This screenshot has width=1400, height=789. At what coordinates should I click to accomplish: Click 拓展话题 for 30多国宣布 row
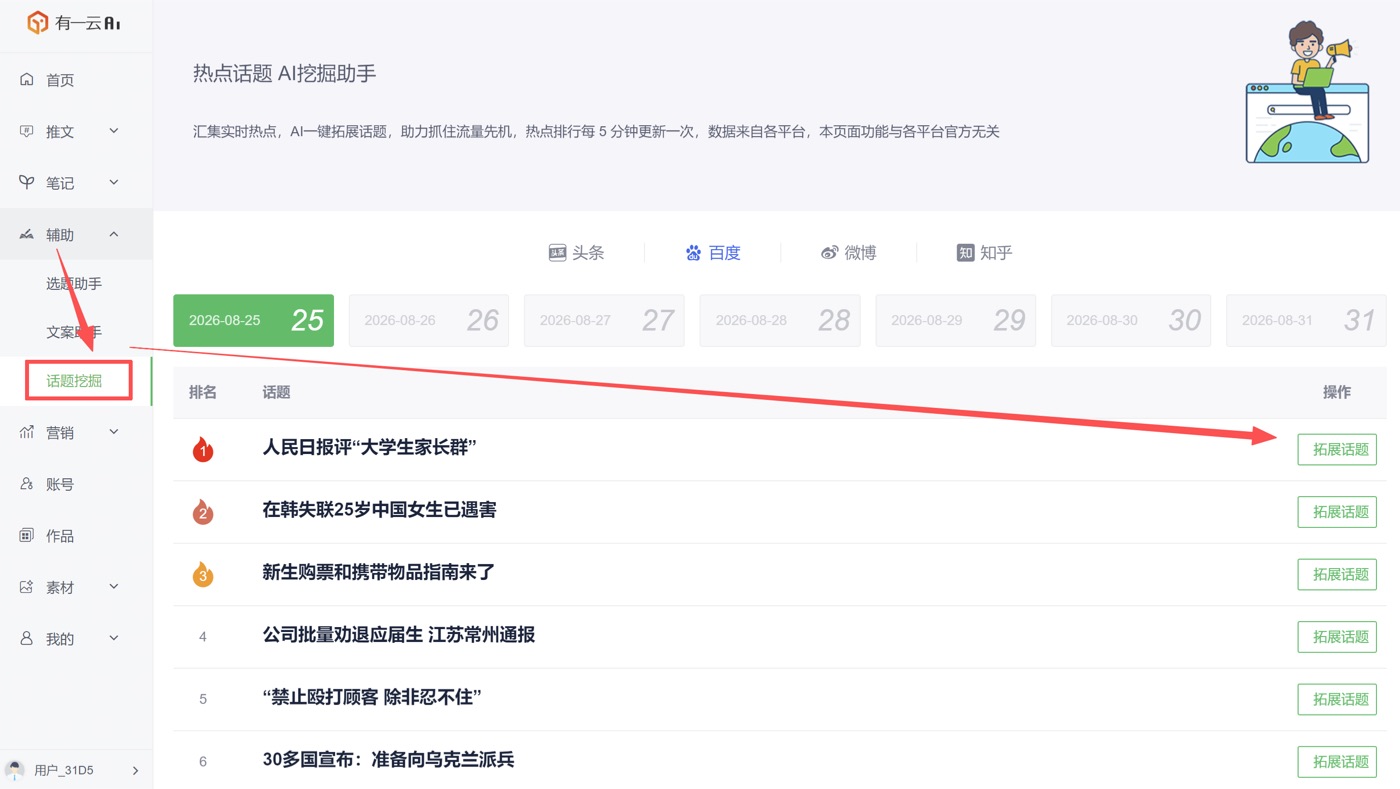point(1337,762)
